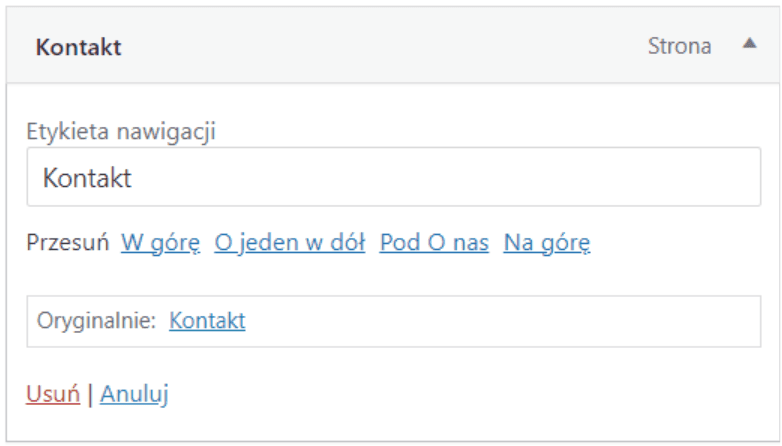Click the Przesuń label text

tap(67, 242)
